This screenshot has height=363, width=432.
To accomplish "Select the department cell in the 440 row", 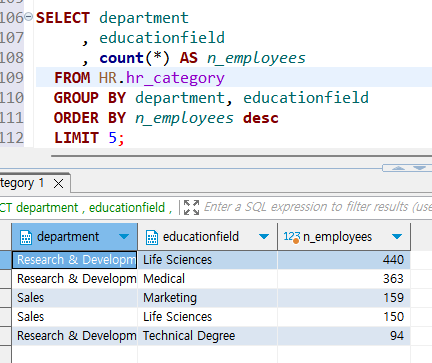I will (74, 260).
